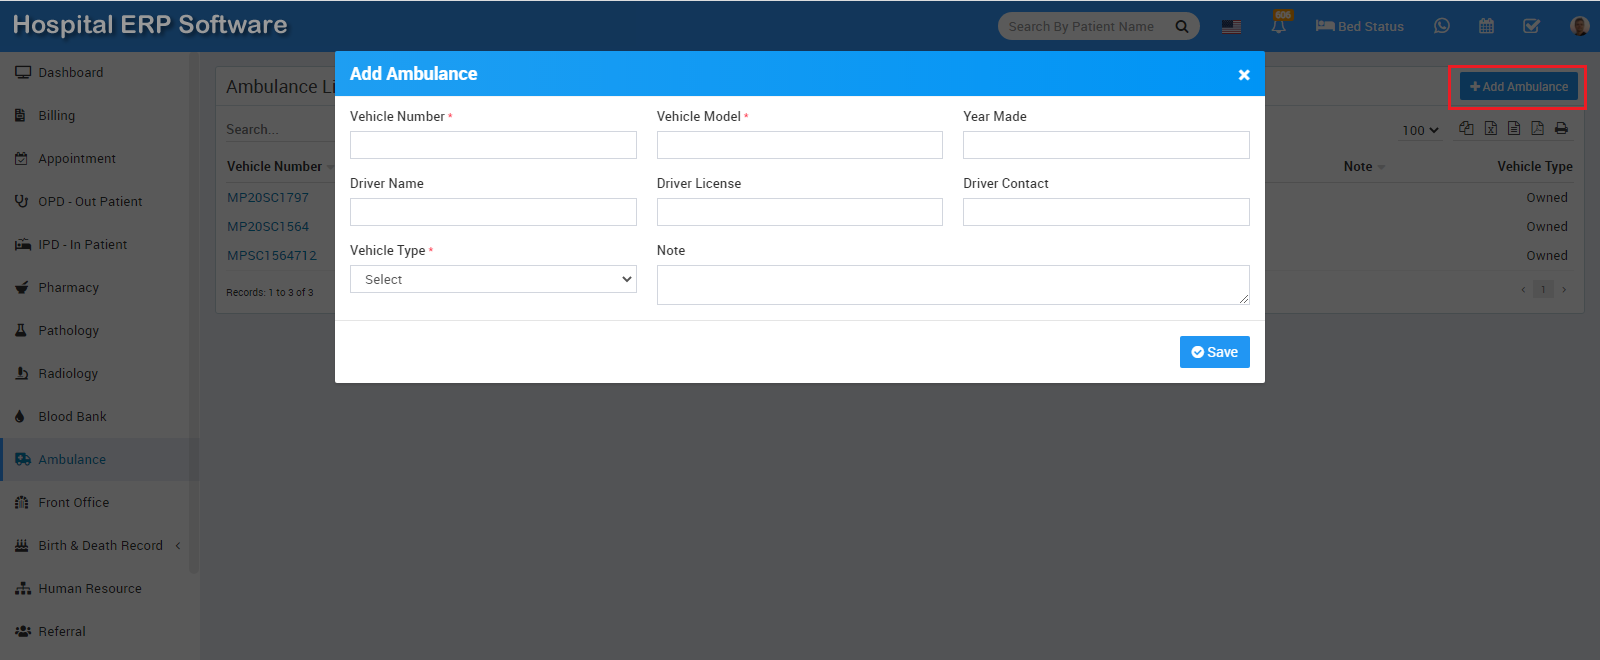This screenshot has width=1600, height=660.
Task: Open the Vehicle Type select dropdown
Action: pyautogui.click(x=493, y=279)
